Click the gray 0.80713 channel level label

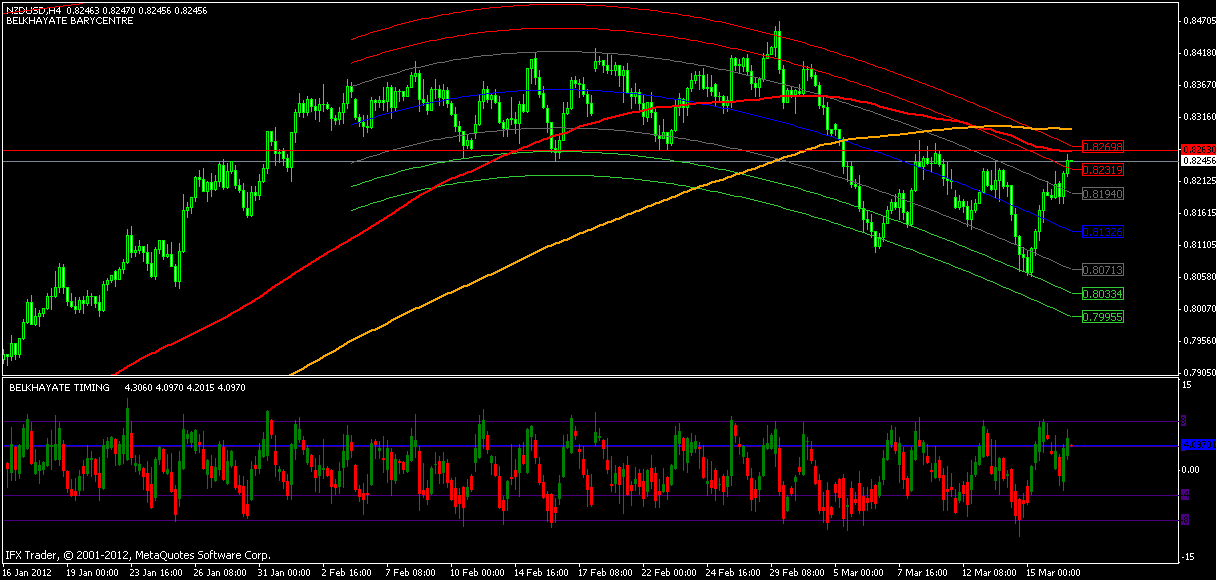pos(1104,270)
